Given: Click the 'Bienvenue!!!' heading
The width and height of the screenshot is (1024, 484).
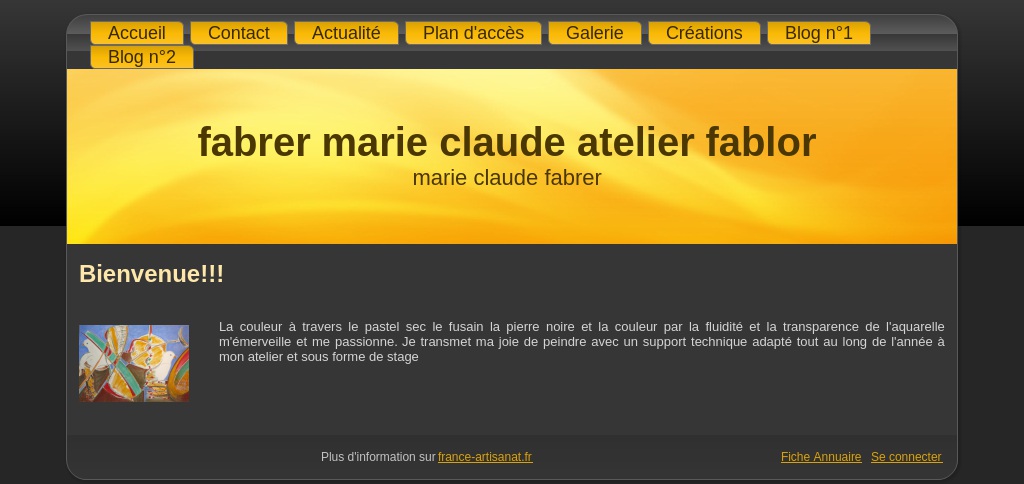Looking at the screenshot, I should (x=151, y=274).
